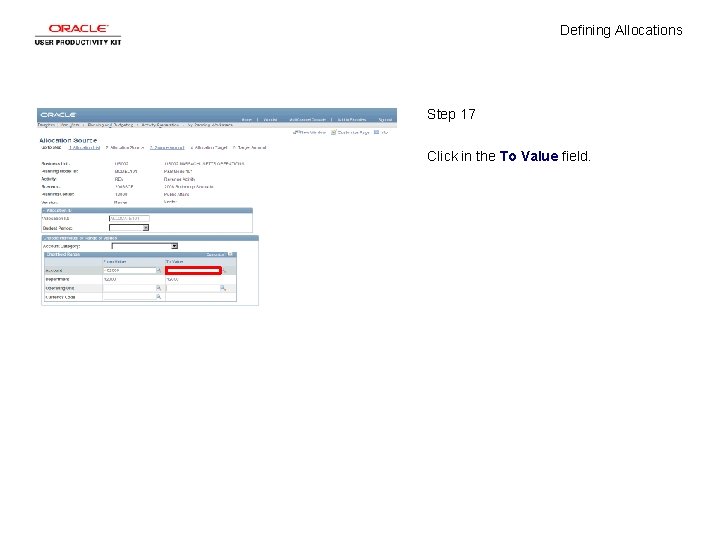
Task: Open the lookup for Currency Code
Action: click(x=158, y=297)
